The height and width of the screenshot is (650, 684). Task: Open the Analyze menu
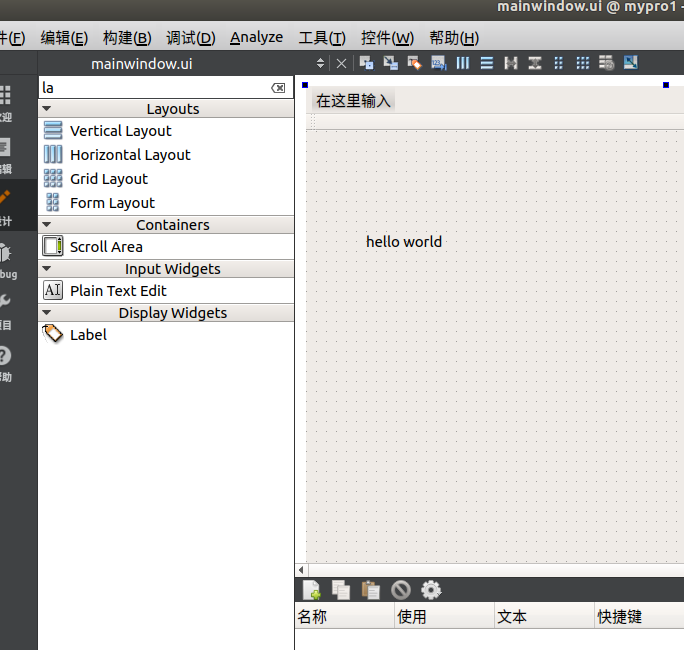point(256,38)
